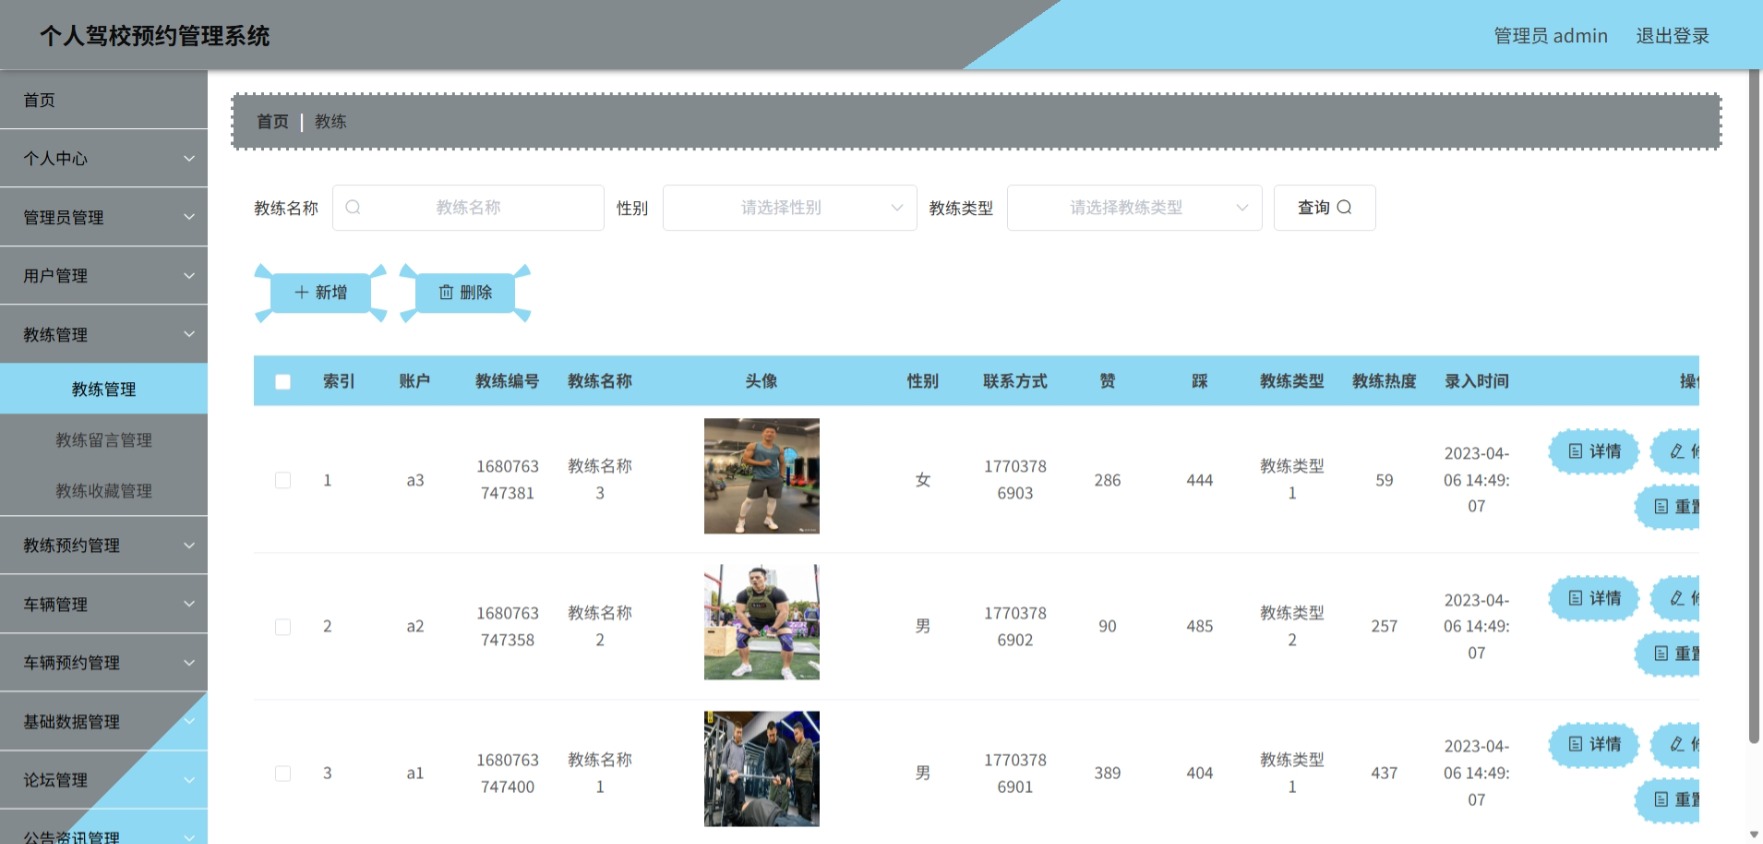Click 首页 in the breadcrumb
The image size is (1763, 844).
272,121
